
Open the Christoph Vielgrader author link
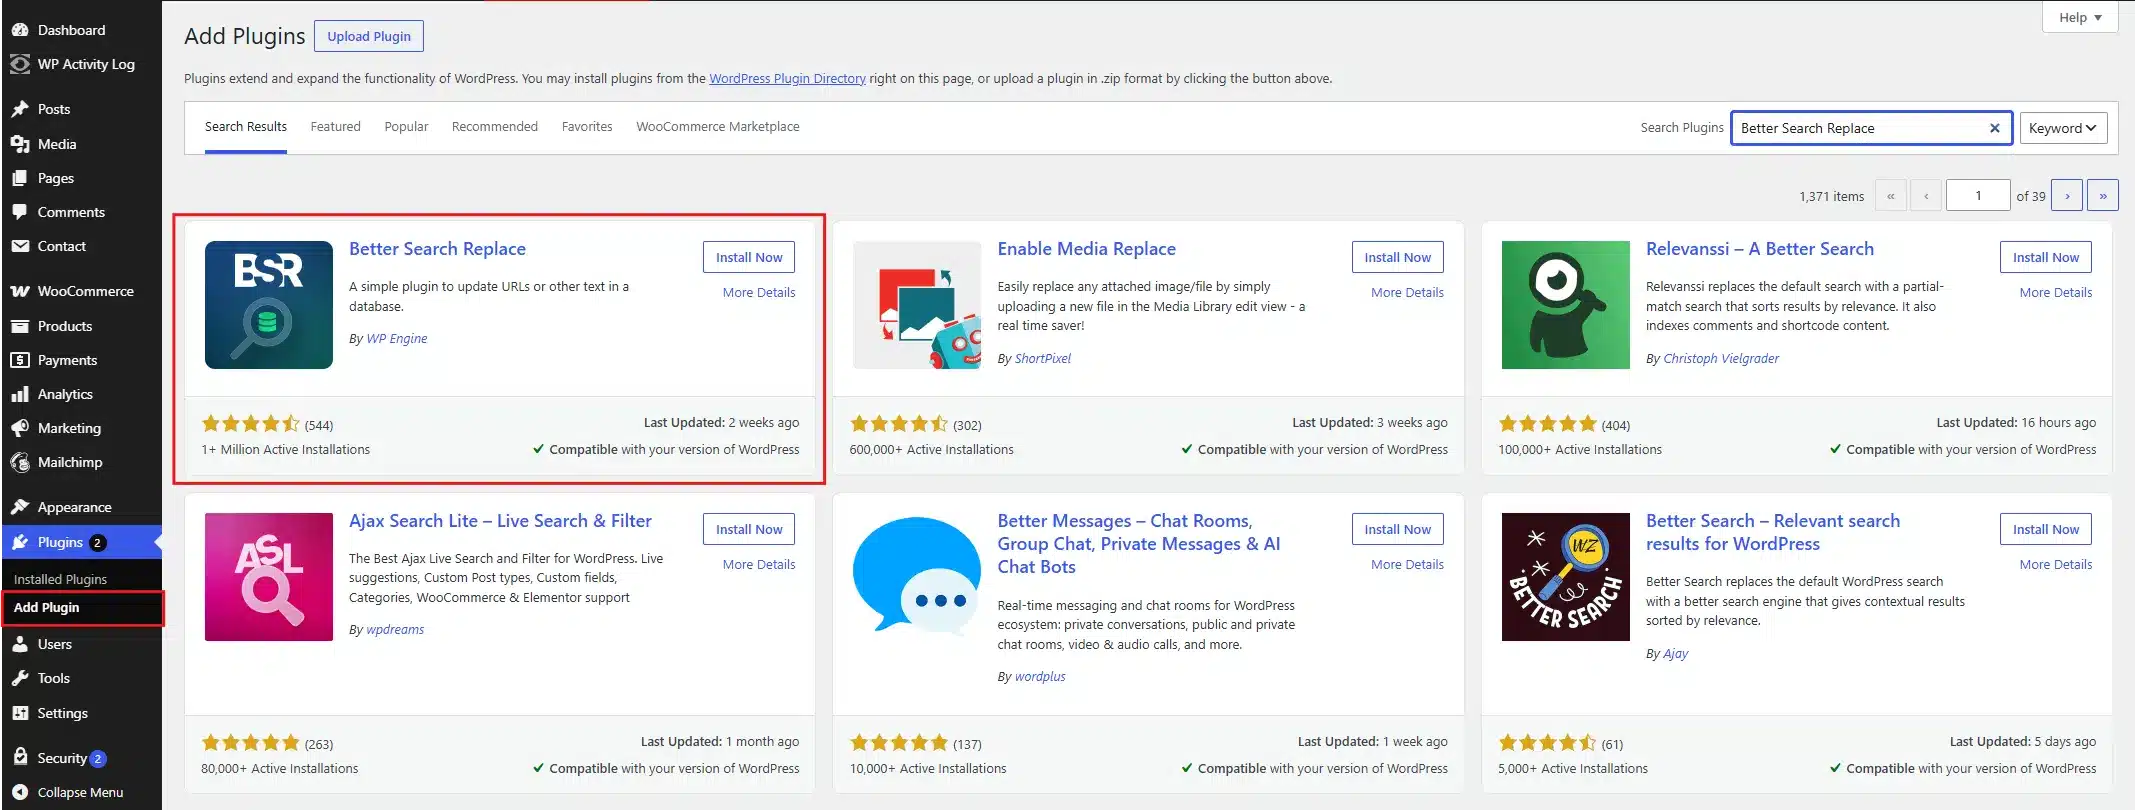pos(1720,358)
